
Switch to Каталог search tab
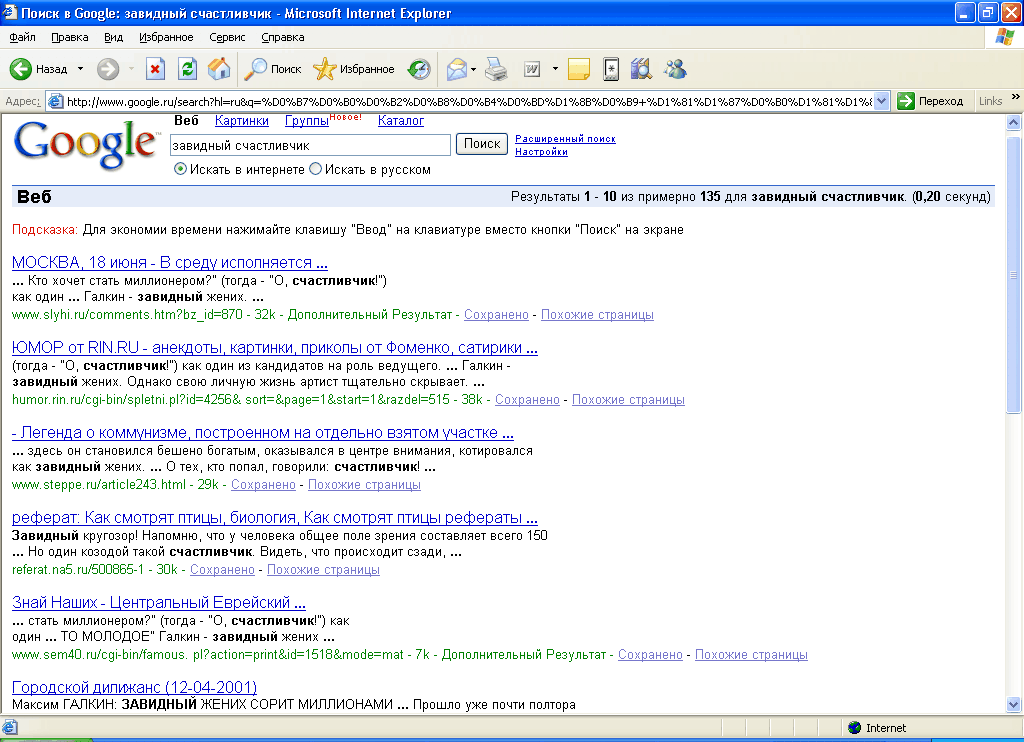tap(401, 121)
